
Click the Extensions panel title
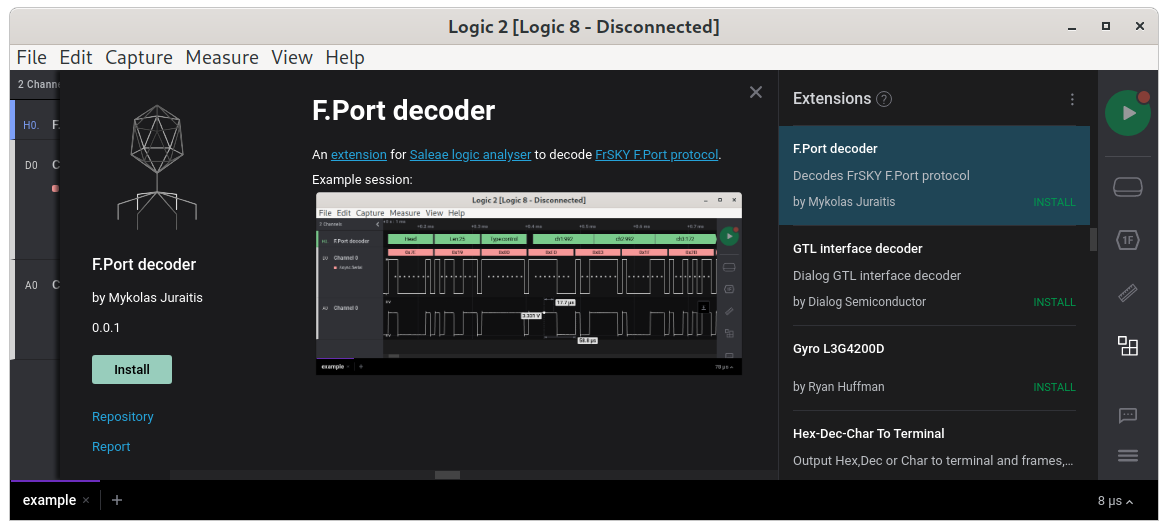click(x=832, y=98)
